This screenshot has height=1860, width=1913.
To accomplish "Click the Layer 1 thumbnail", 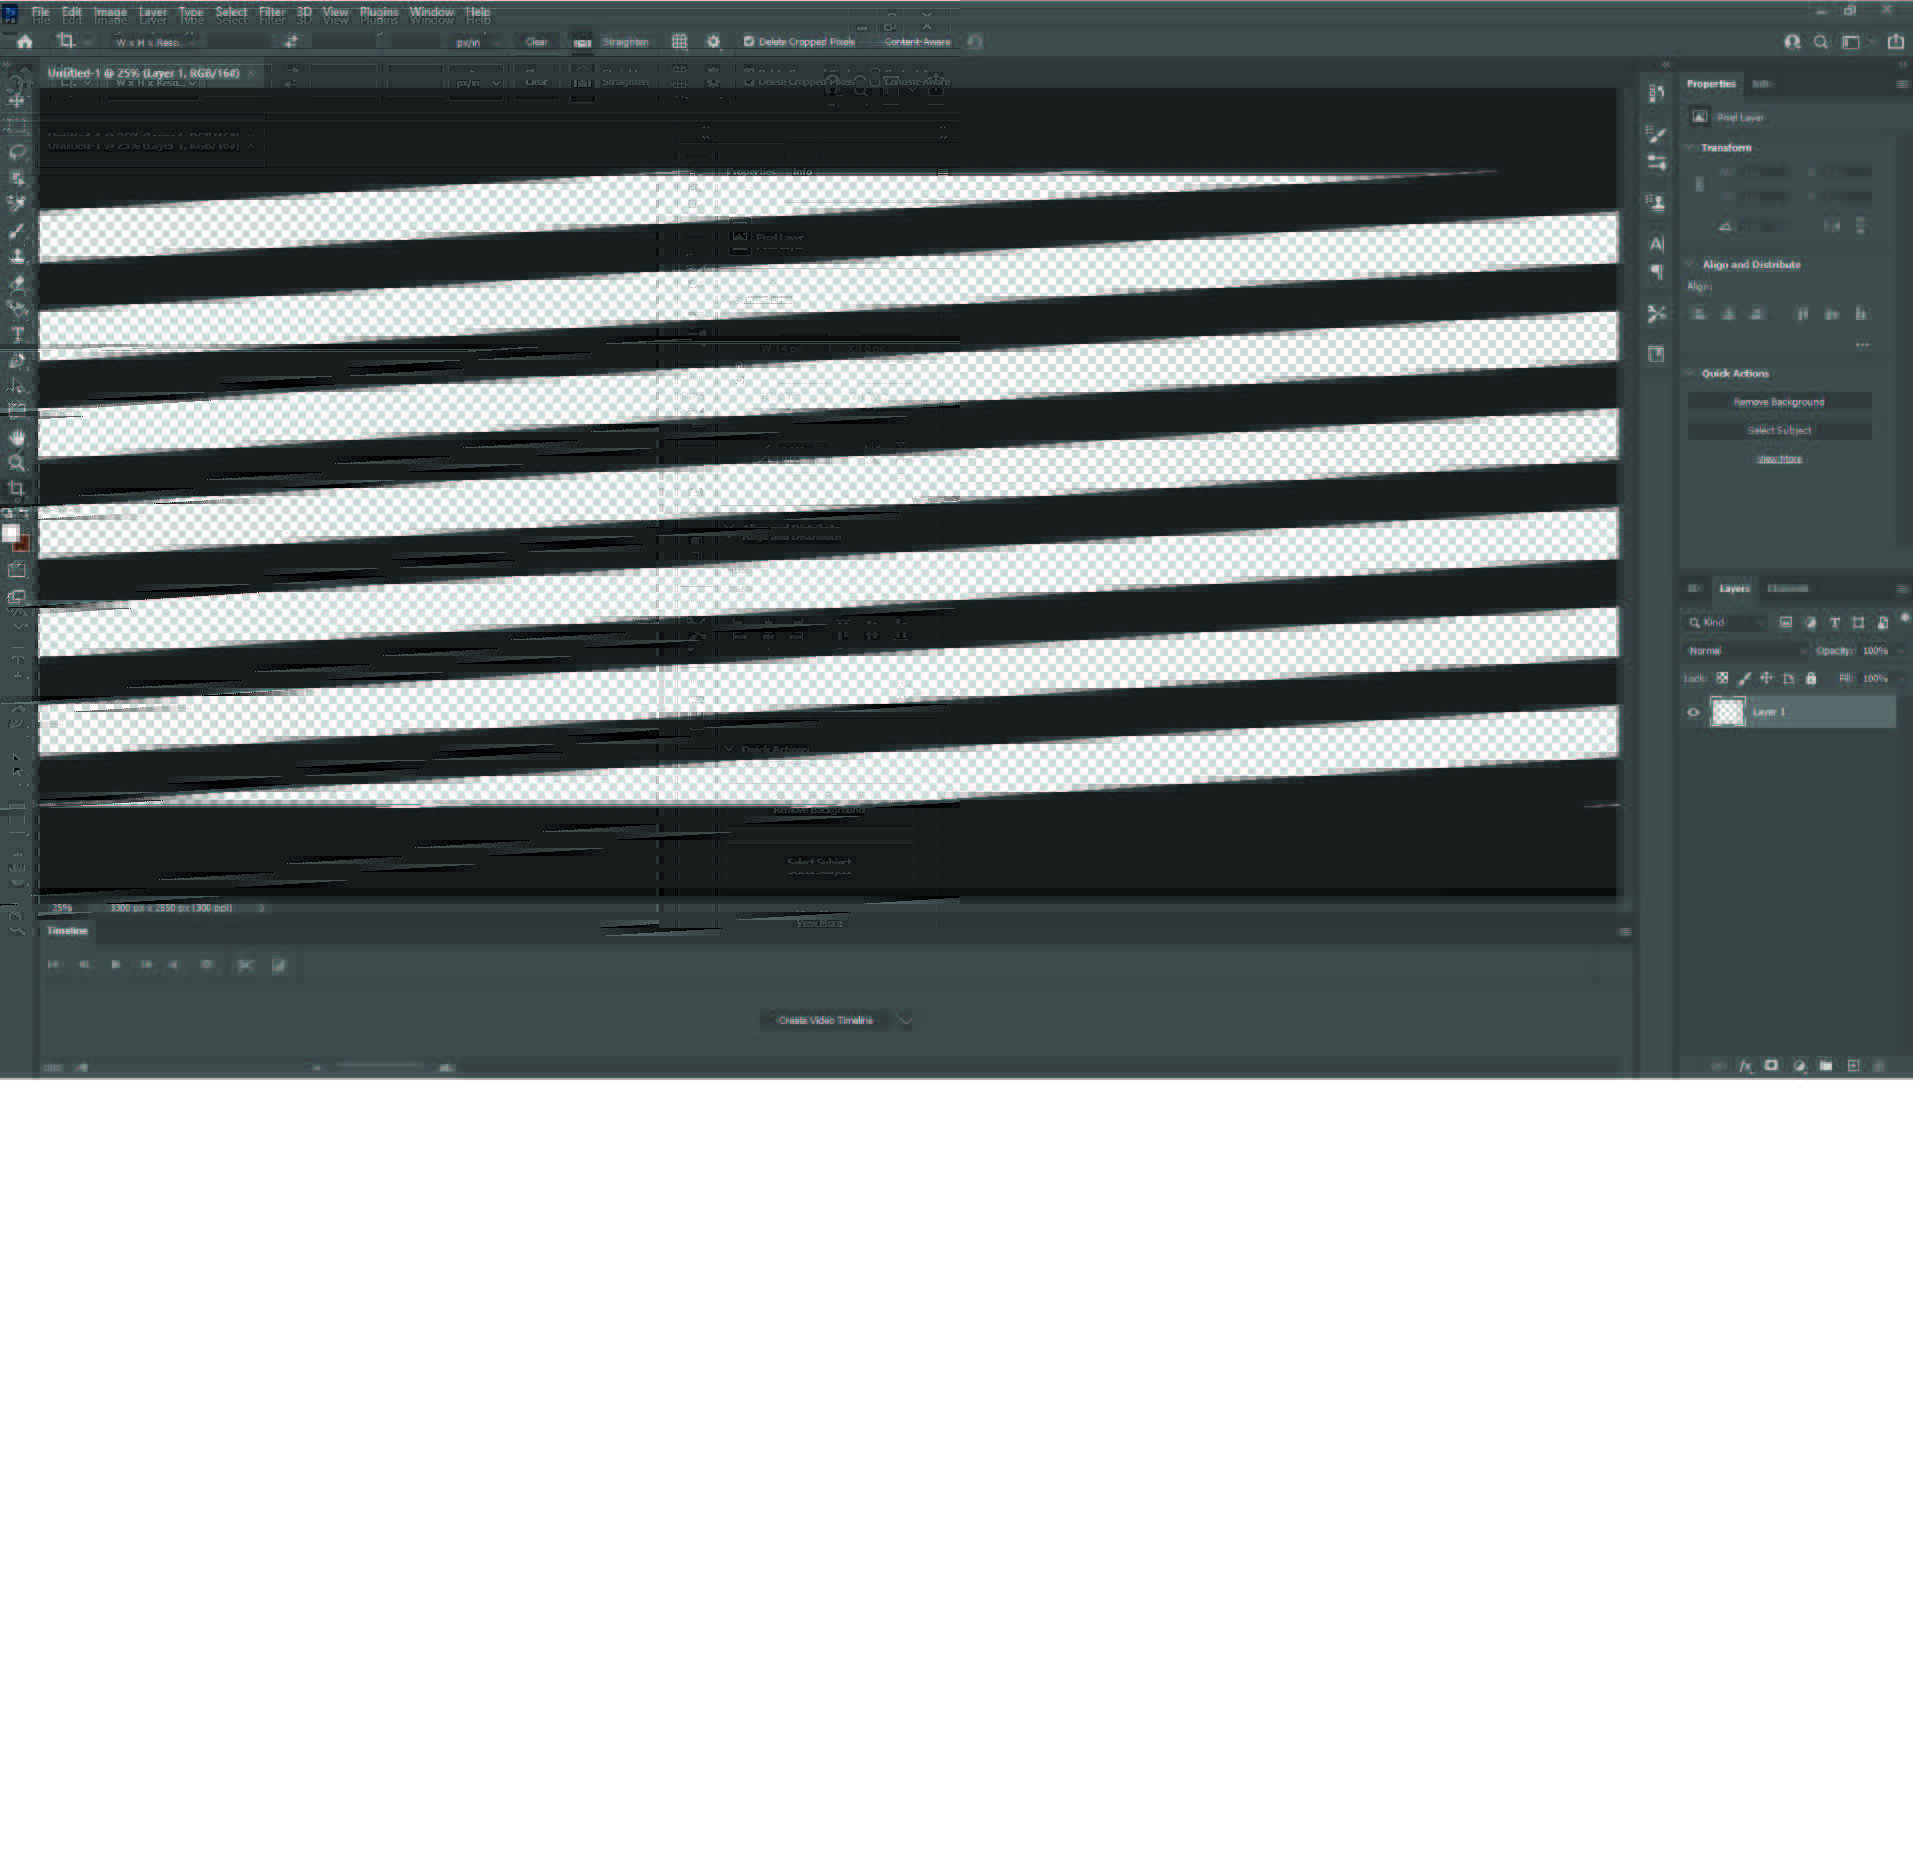I will point(1729,711).
